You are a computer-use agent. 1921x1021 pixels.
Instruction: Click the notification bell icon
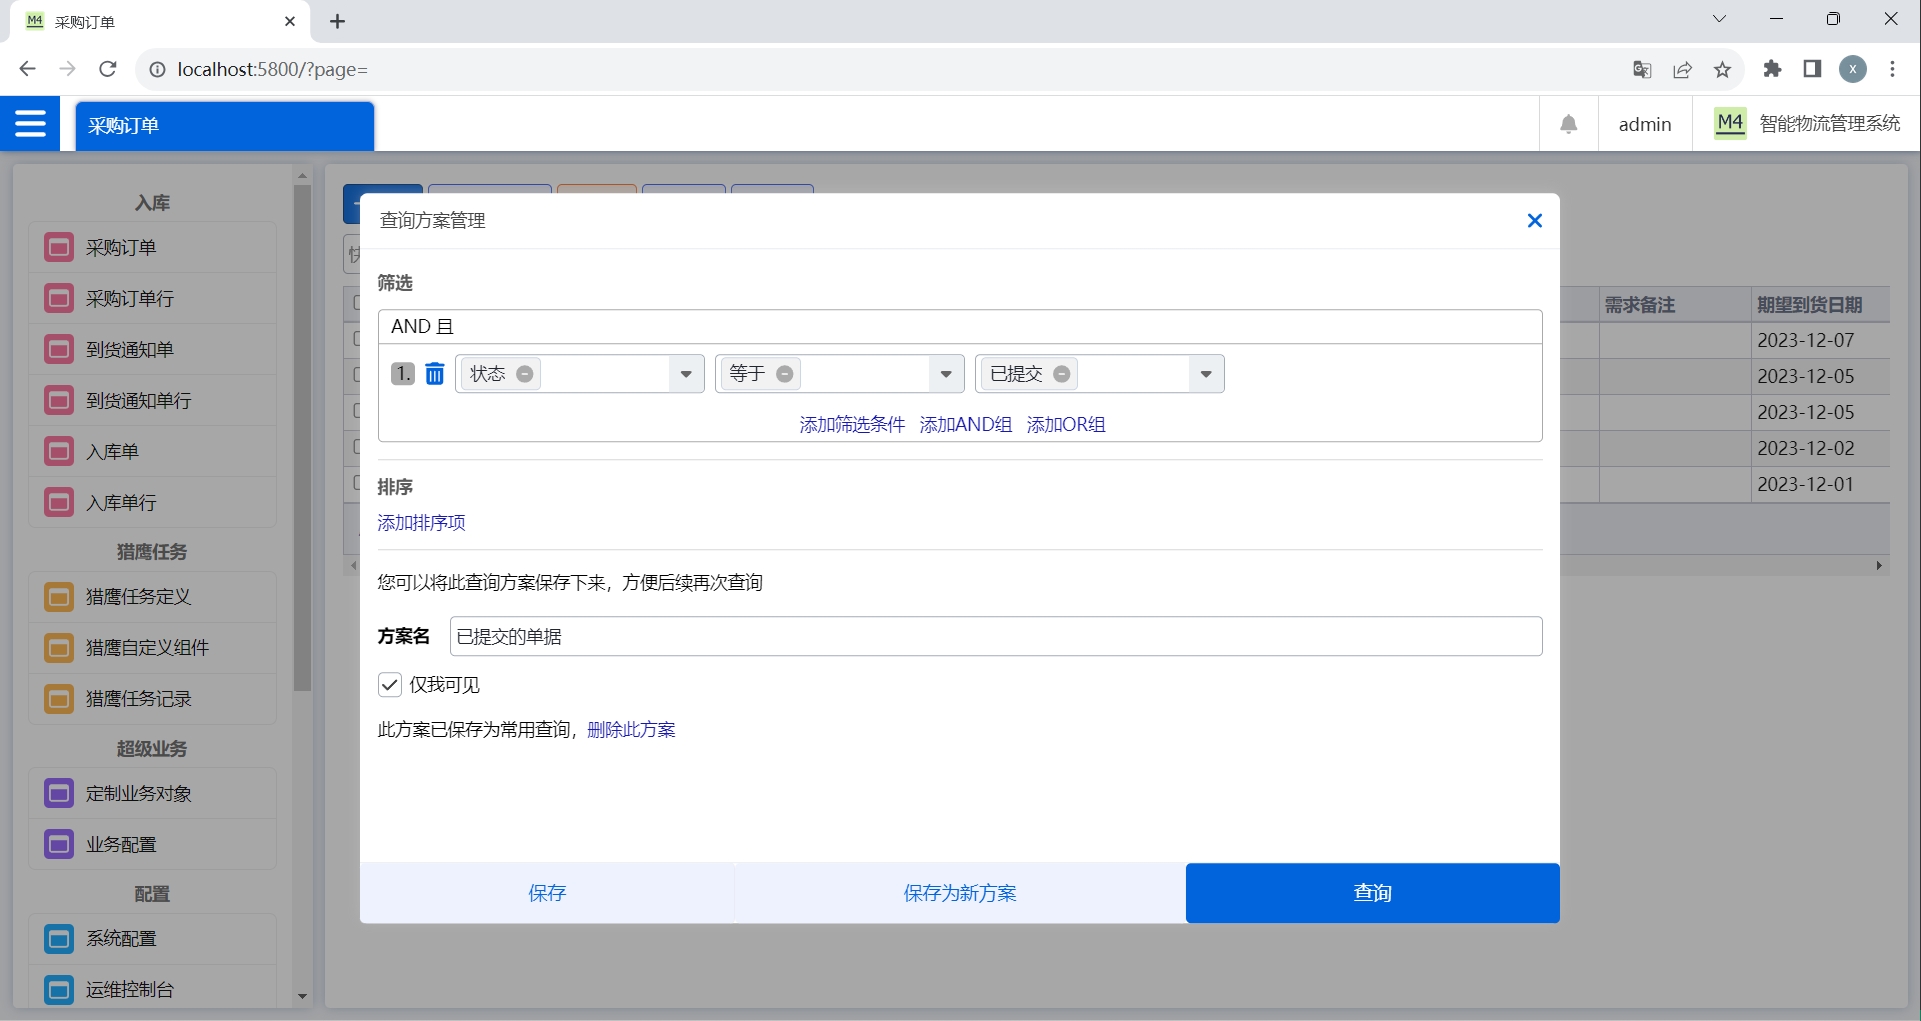click(1569, 124)
